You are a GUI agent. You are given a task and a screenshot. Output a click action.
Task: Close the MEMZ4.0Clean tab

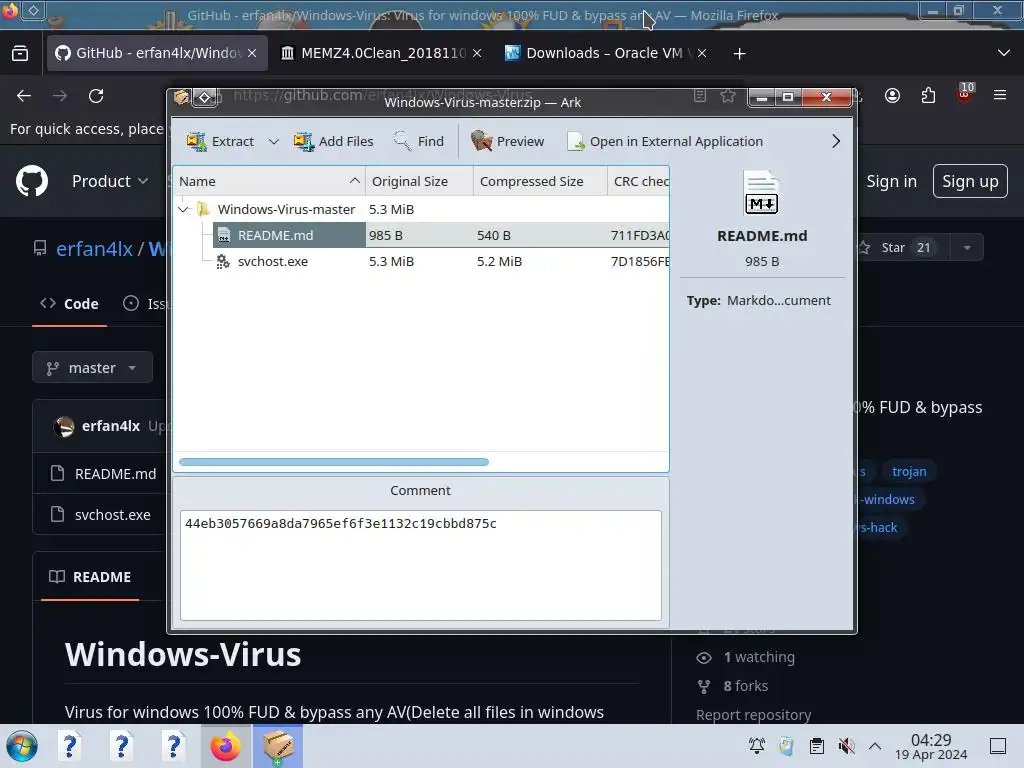[x=477, y=53]
